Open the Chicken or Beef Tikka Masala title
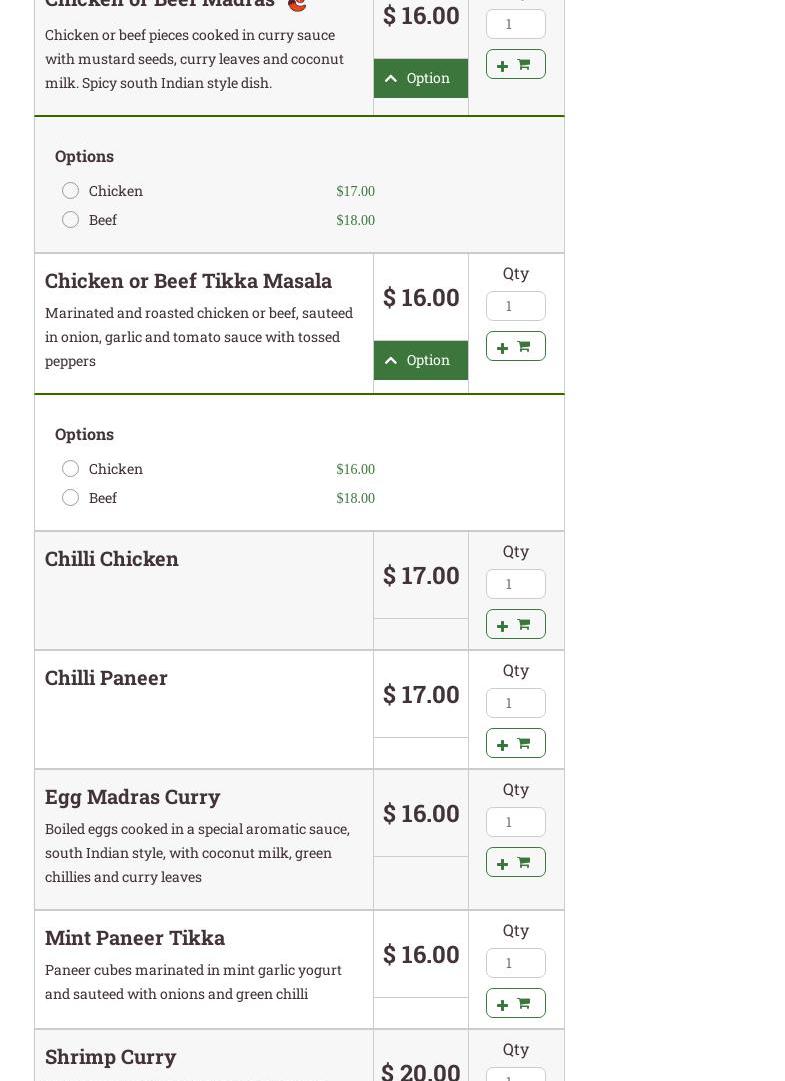The width and height of the screenshot is (785, 1081). [188, 281]
